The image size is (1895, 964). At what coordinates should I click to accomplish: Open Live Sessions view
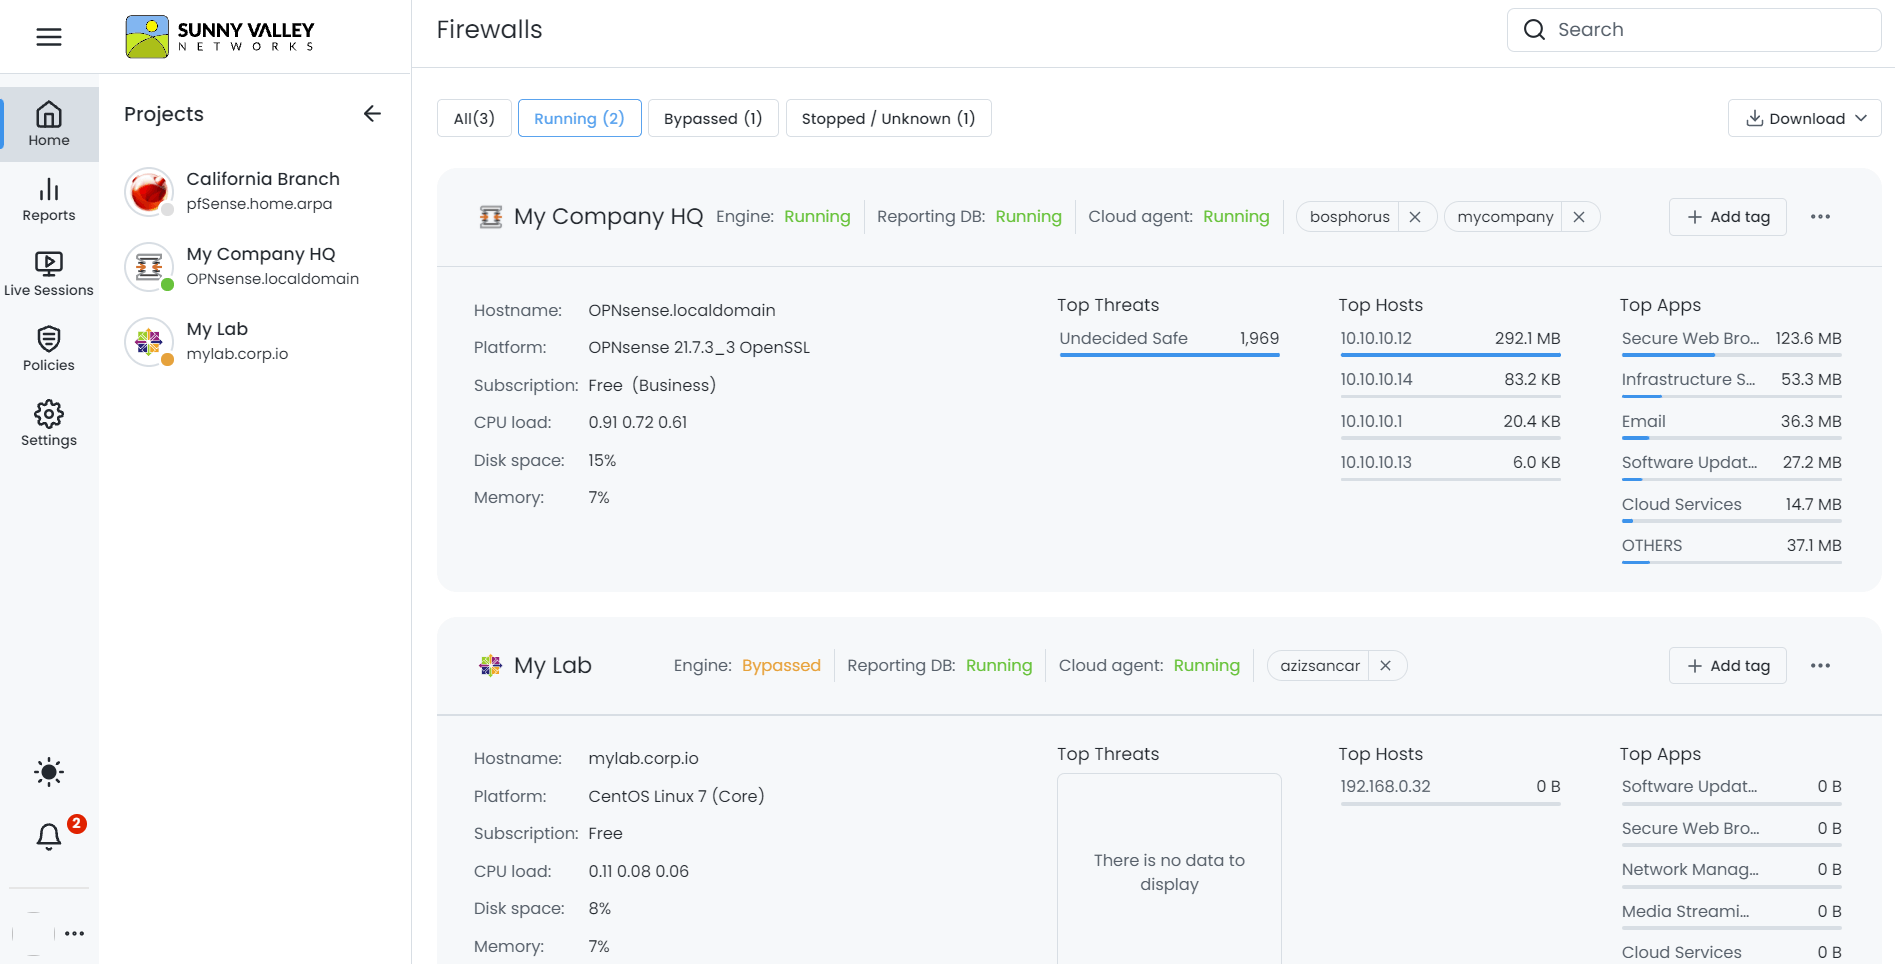(x=49, y=274)
